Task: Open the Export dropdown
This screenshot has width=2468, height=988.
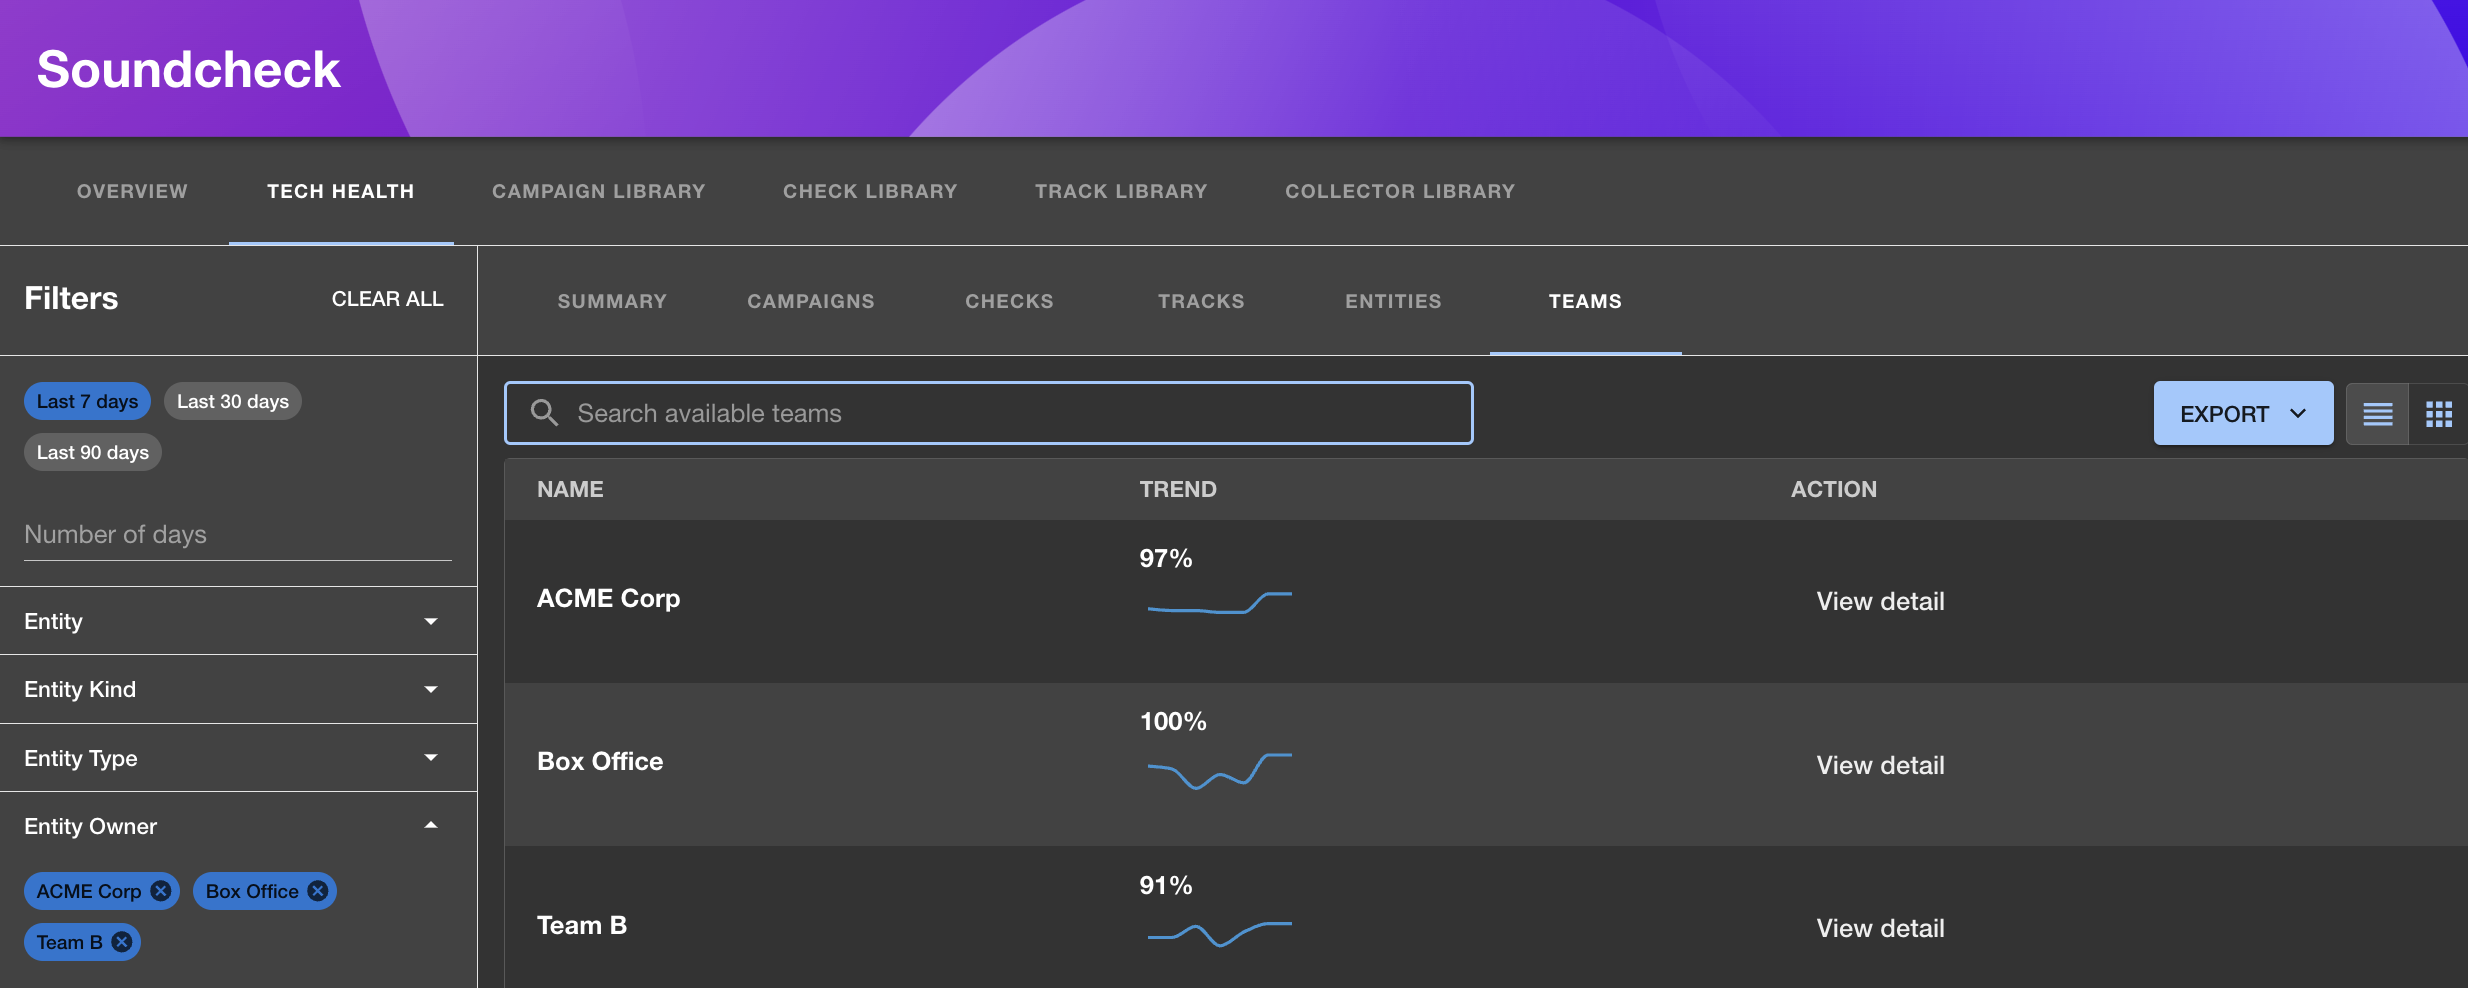Action: tap(2243, 413)
